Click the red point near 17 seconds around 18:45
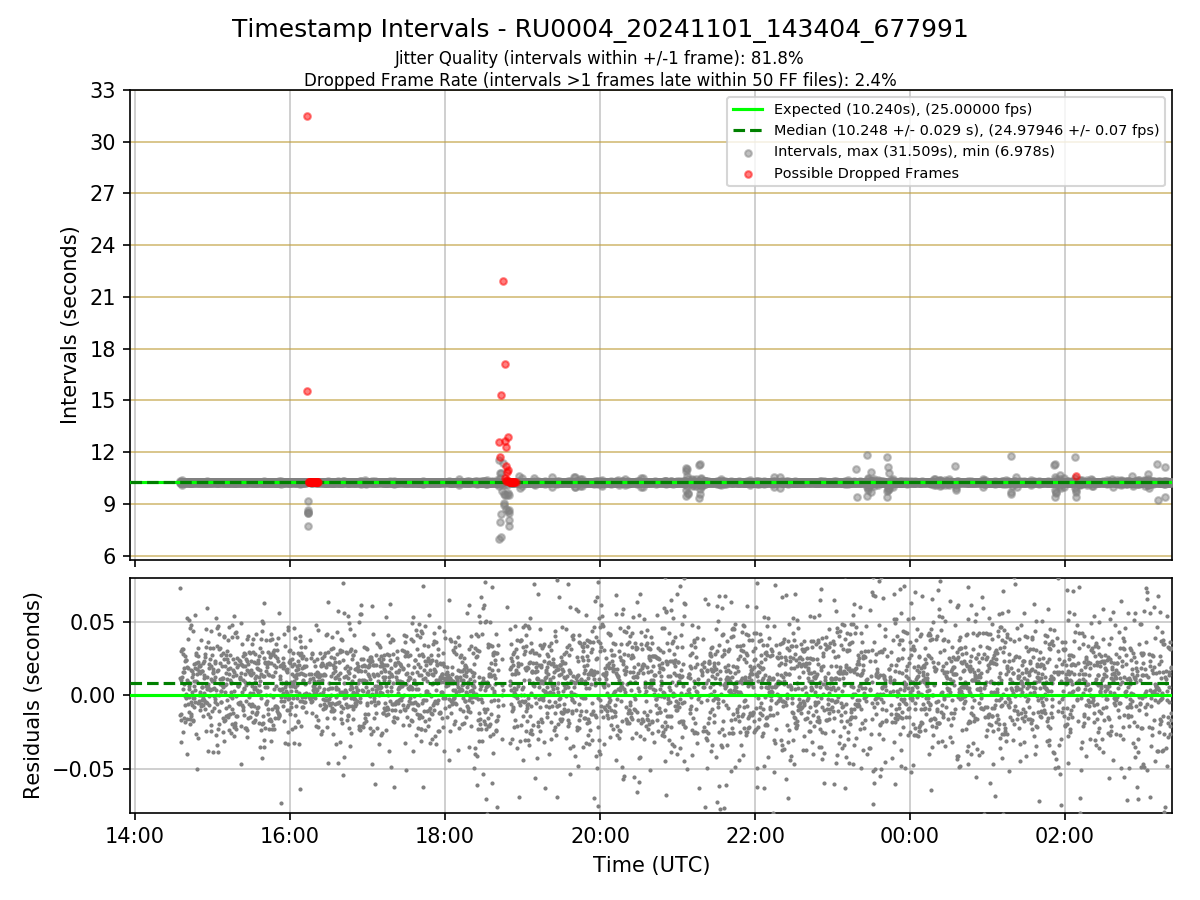This screenshot has height=900, width=1200. coord(505,364)
